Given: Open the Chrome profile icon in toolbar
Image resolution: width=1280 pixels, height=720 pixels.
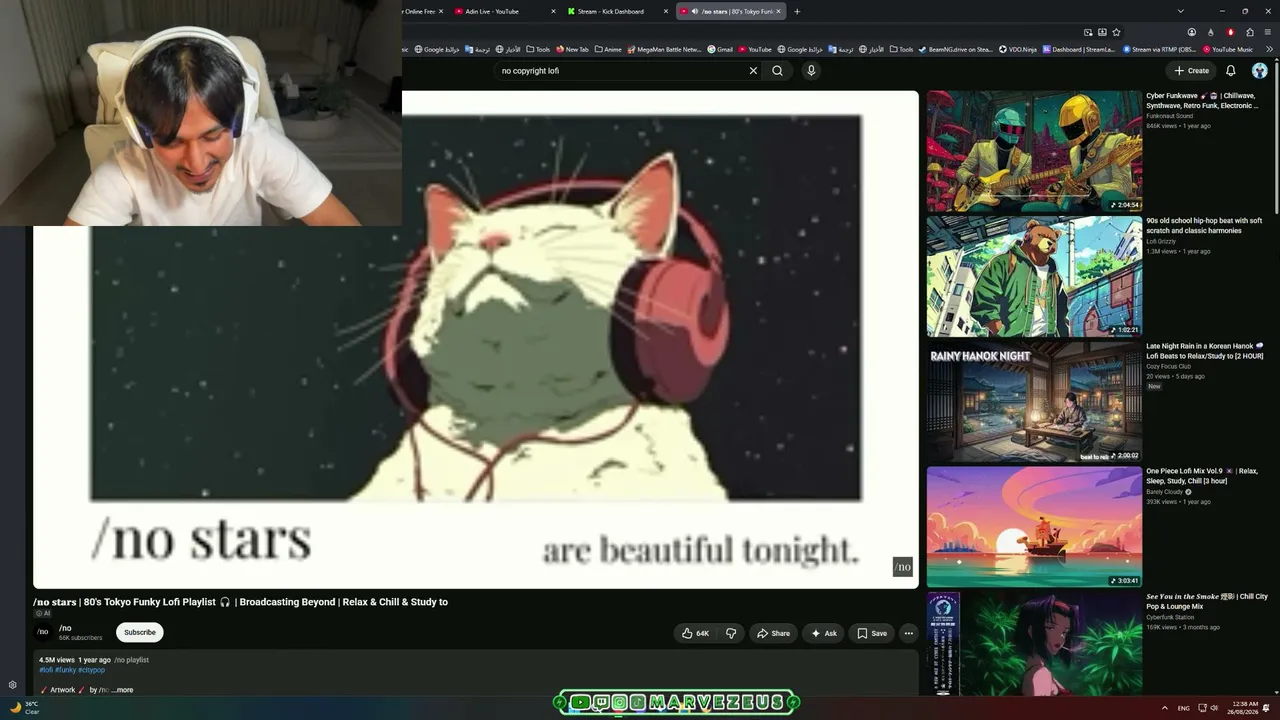Looking at the screenshot, I should click(x=1191, y=32).
